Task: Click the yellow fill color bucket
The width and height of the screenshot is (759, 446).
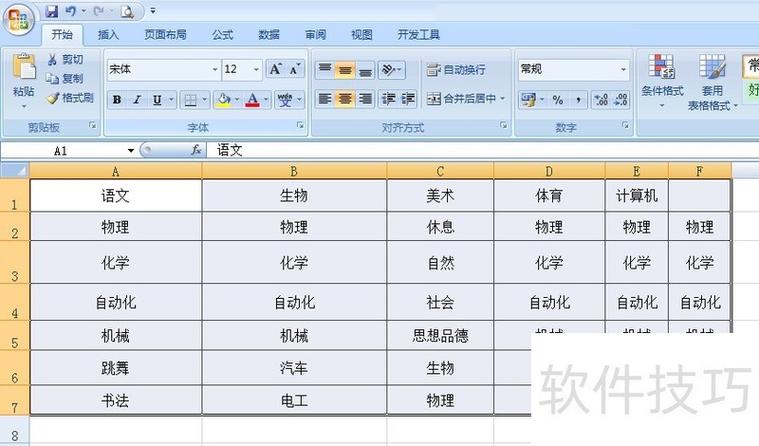Action: (223, 100)
